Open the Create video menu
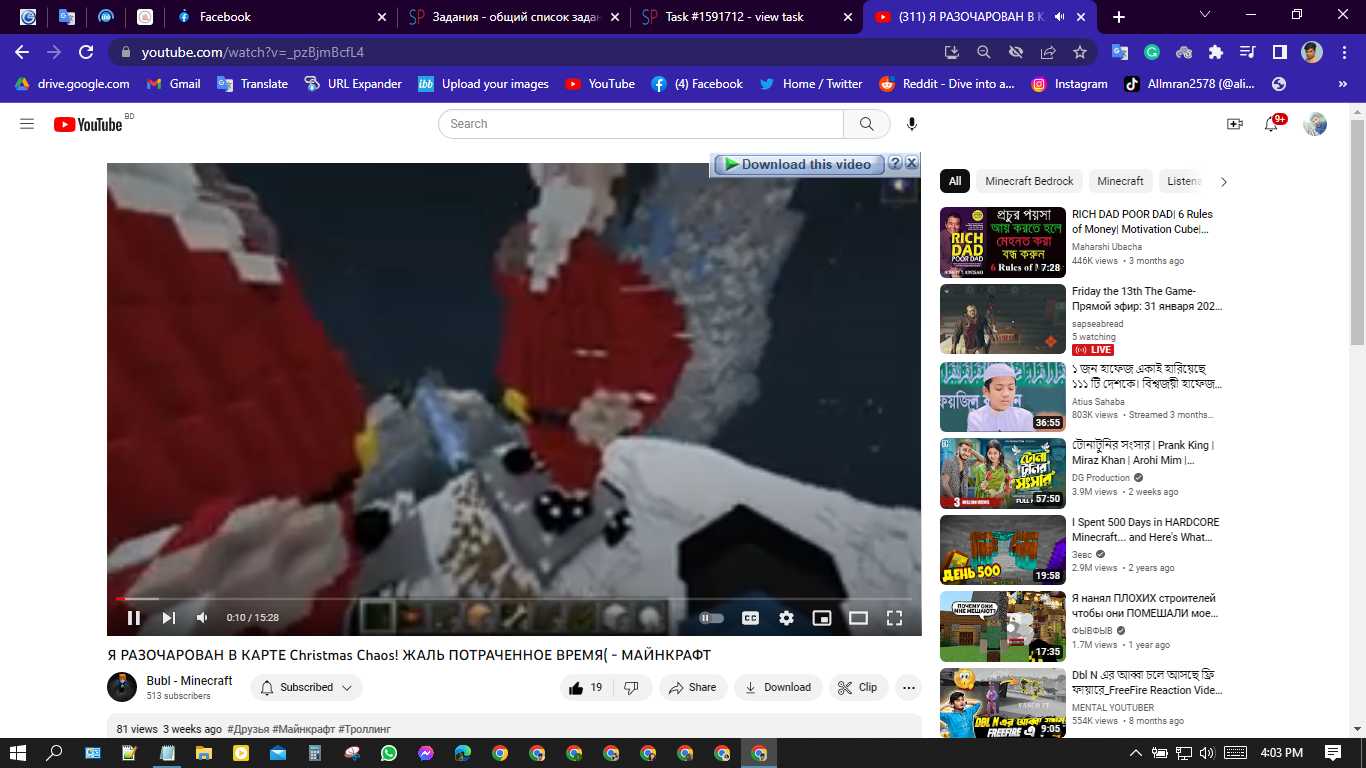Image resolution: width=1366 pixels, height=768 pixels. coord(1234,124)
